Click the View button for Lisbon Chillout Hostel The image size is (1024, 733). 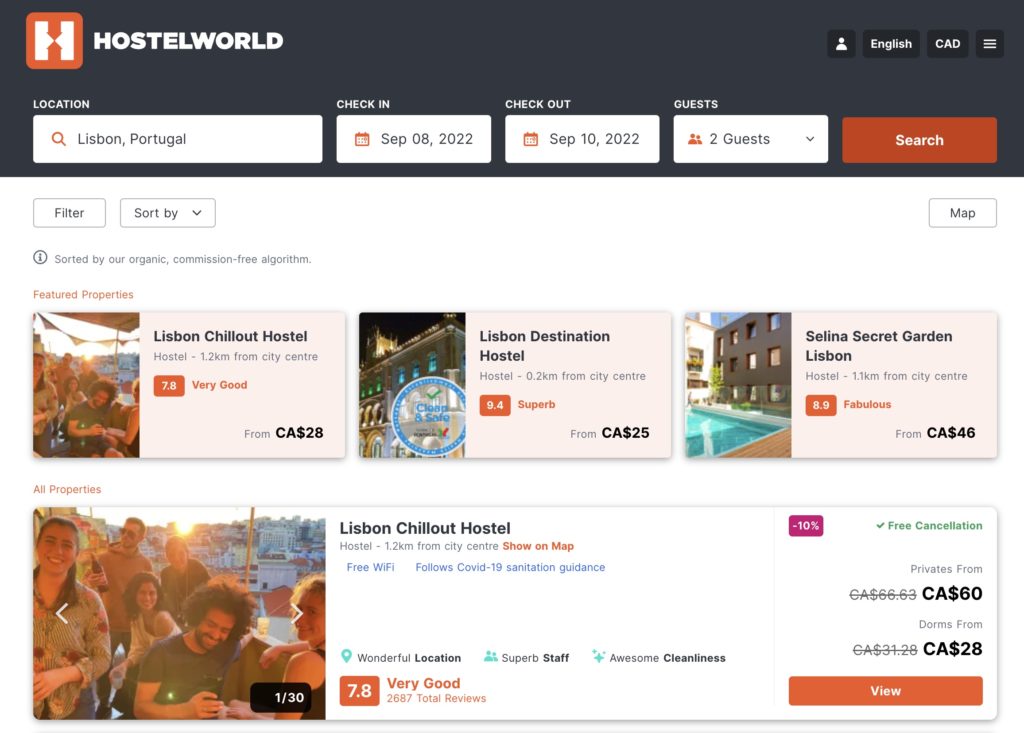885,690
